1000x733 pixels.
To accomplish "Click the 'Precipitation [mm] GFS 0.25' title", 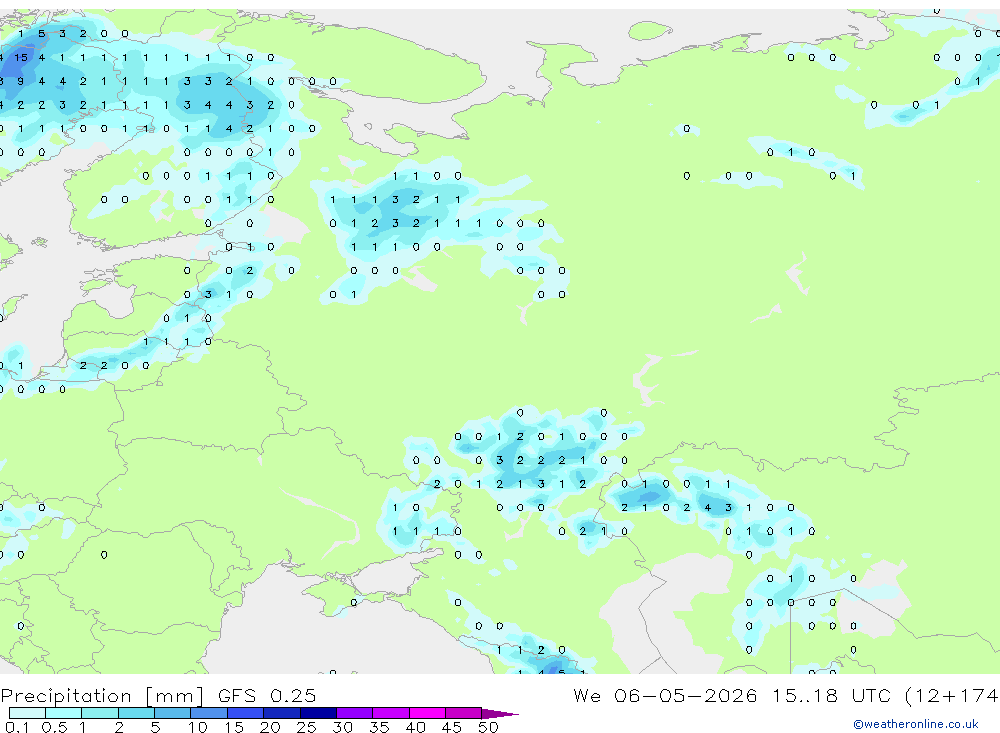I will point(158,696).
